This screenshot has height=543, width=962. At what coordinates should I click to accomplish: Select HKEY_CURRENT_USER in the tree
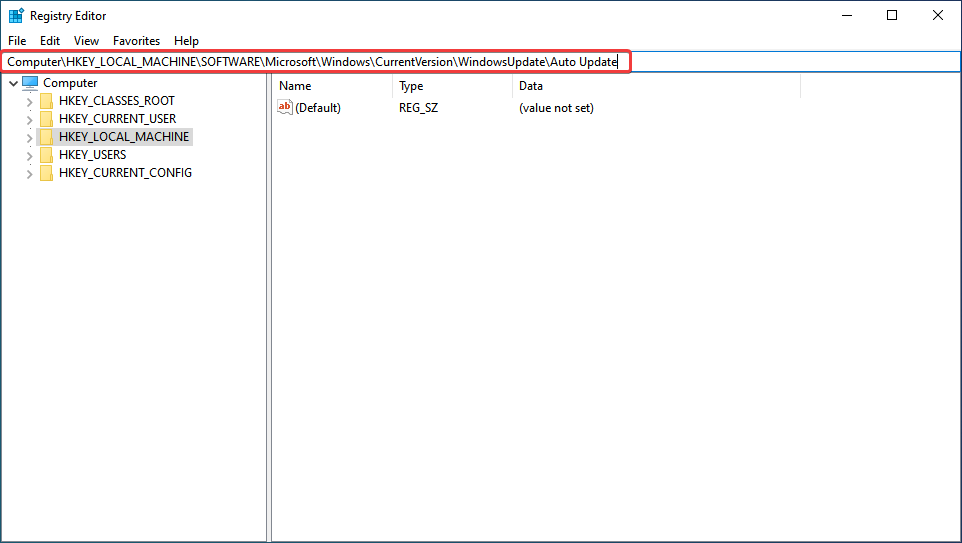coord(117,118)
